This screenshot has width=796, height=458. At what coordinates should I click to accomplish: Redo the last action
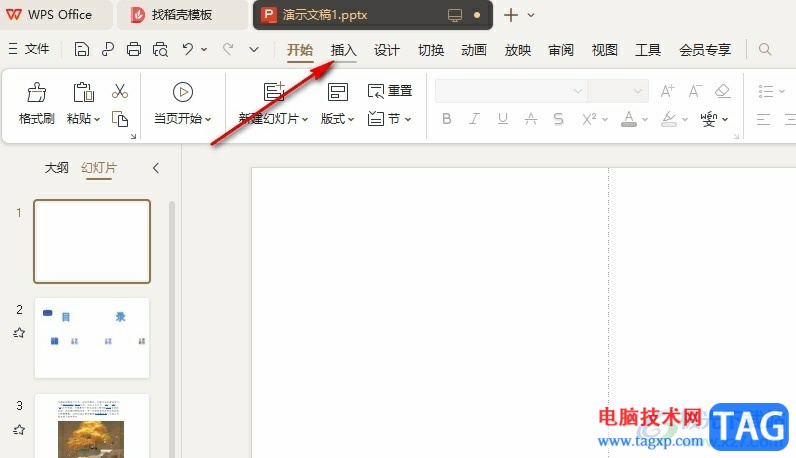coord(228,49)
